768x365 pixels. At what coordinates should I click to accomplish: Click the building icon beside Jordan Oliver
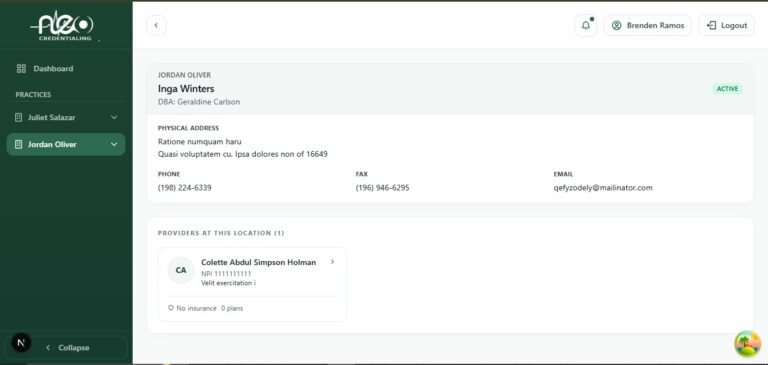pyautogui.click(x=19, y=145)
